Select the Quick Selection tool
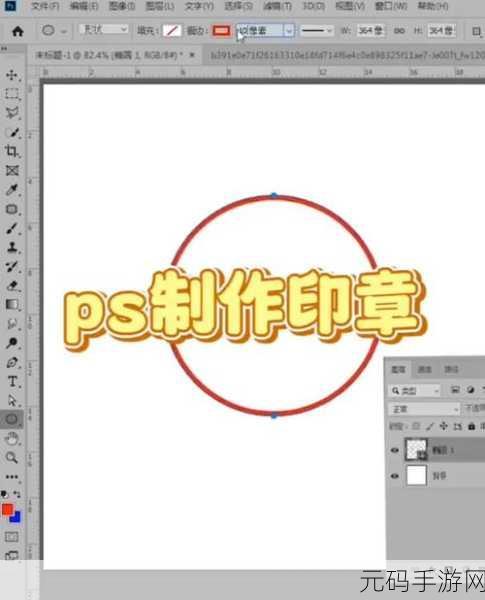The width and height of the screenshot is (485, 600). (x=11, y=132)
